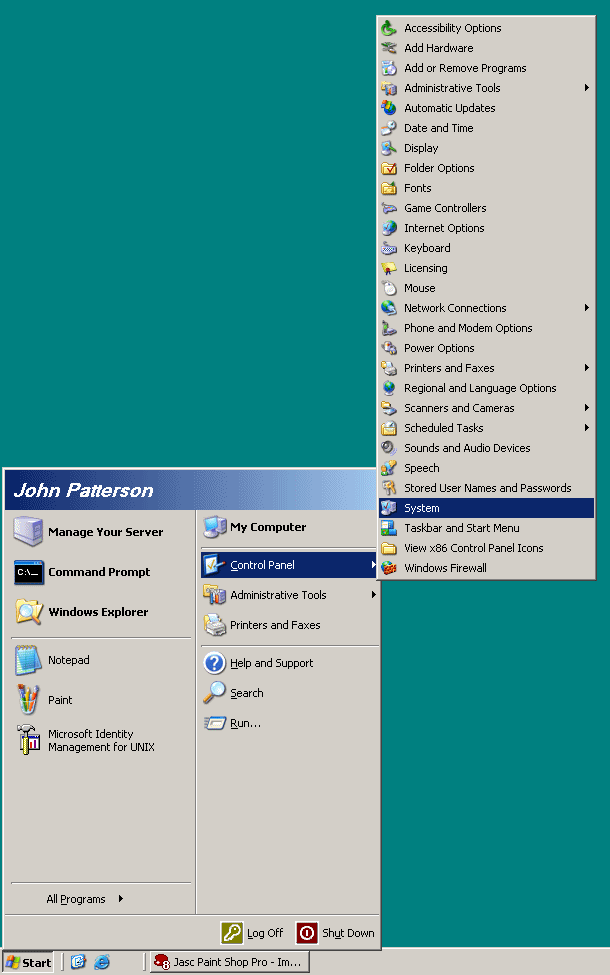
Task: Switch to Jasc Paint Shop Pro taskbar button
Action: 229,963
